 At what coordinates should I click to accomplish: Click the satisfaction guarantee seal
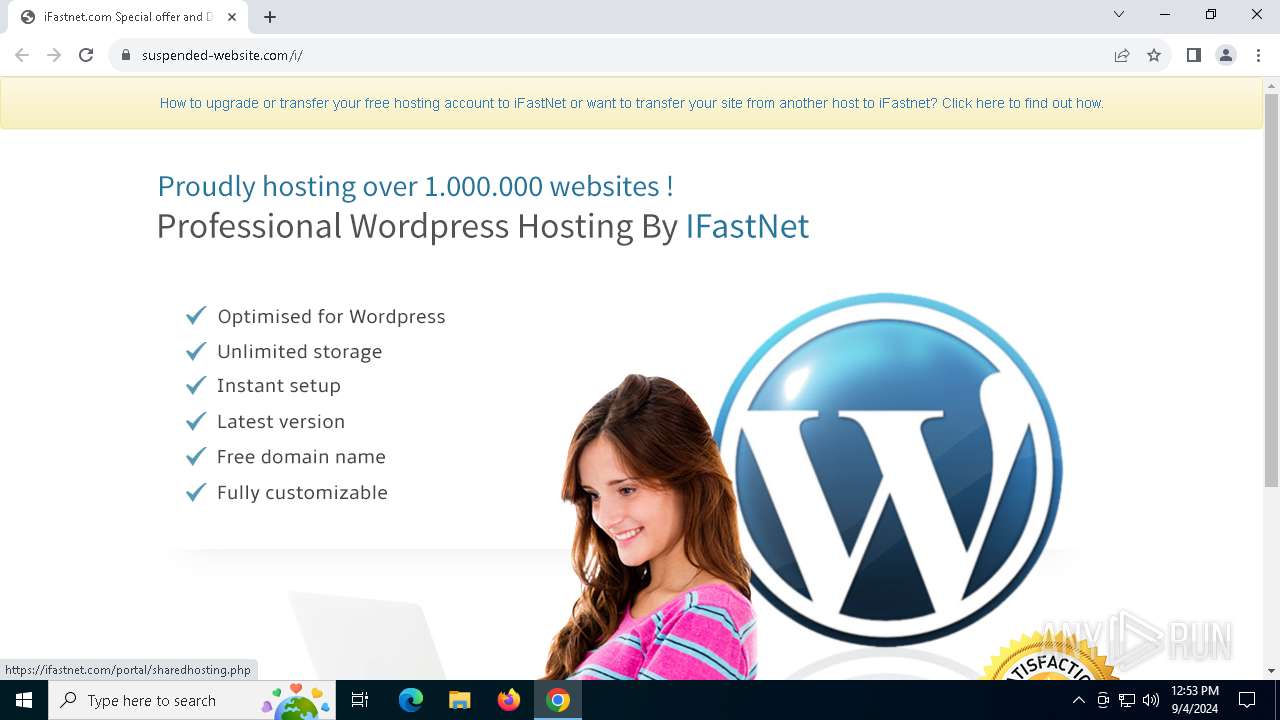click(1050, 657)
